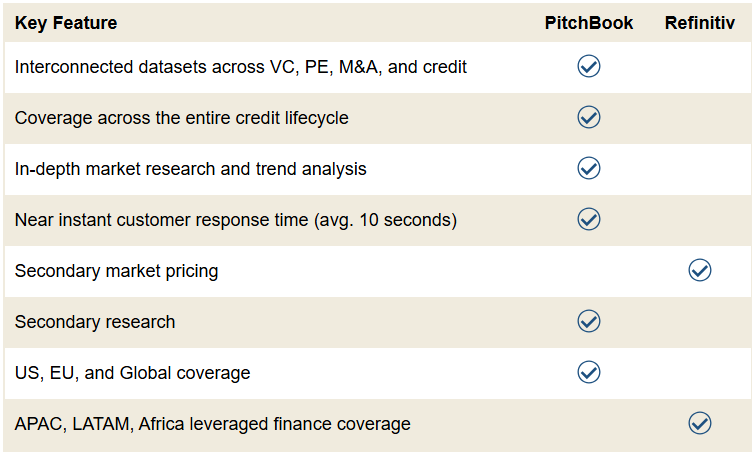Screen dimensions: 754x453
Task: Click the PitchBook checkmark for interconnected datasets
Action: (x=589, y=66)
